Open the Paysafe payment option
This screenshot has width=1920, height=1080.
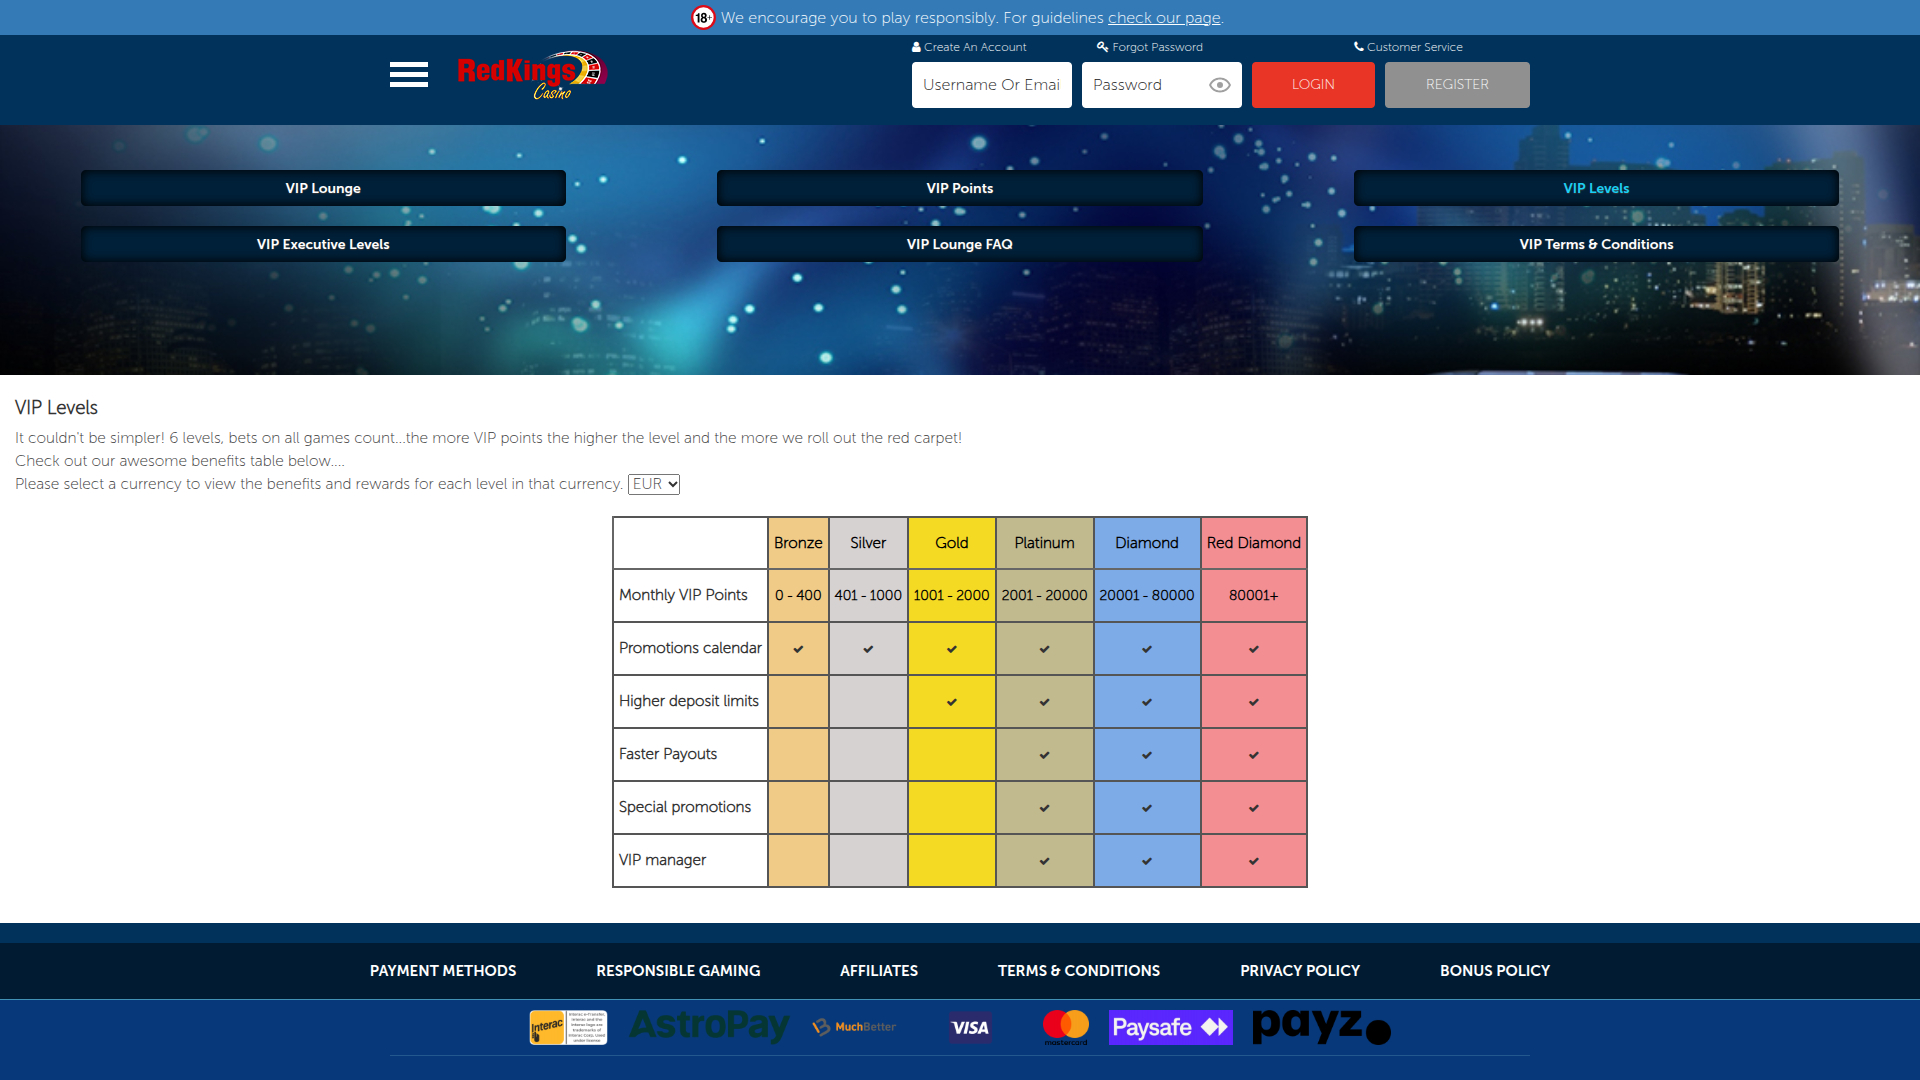point(1170,1027)
